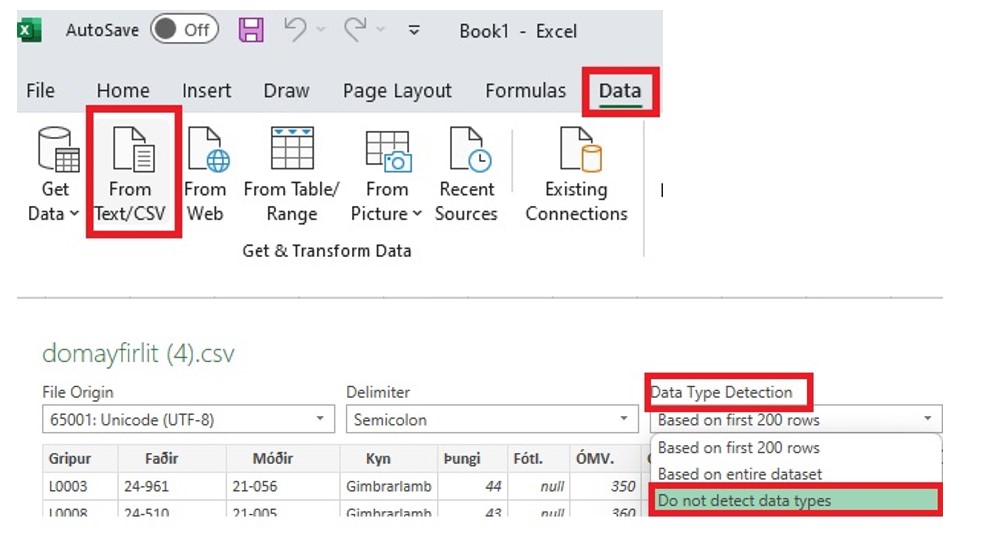Open the Redo history dropdown arrow
This screenshot has width=983, height=545.
380,29
